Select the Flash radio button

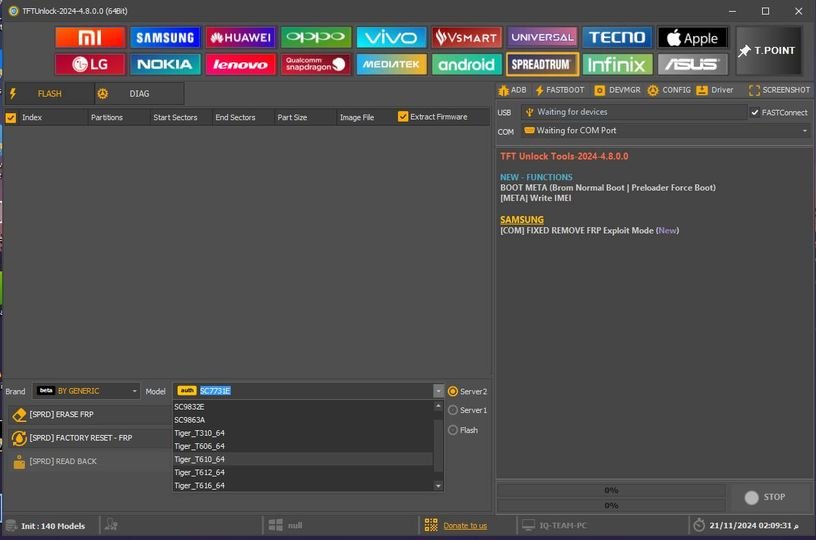click(453, 430)
